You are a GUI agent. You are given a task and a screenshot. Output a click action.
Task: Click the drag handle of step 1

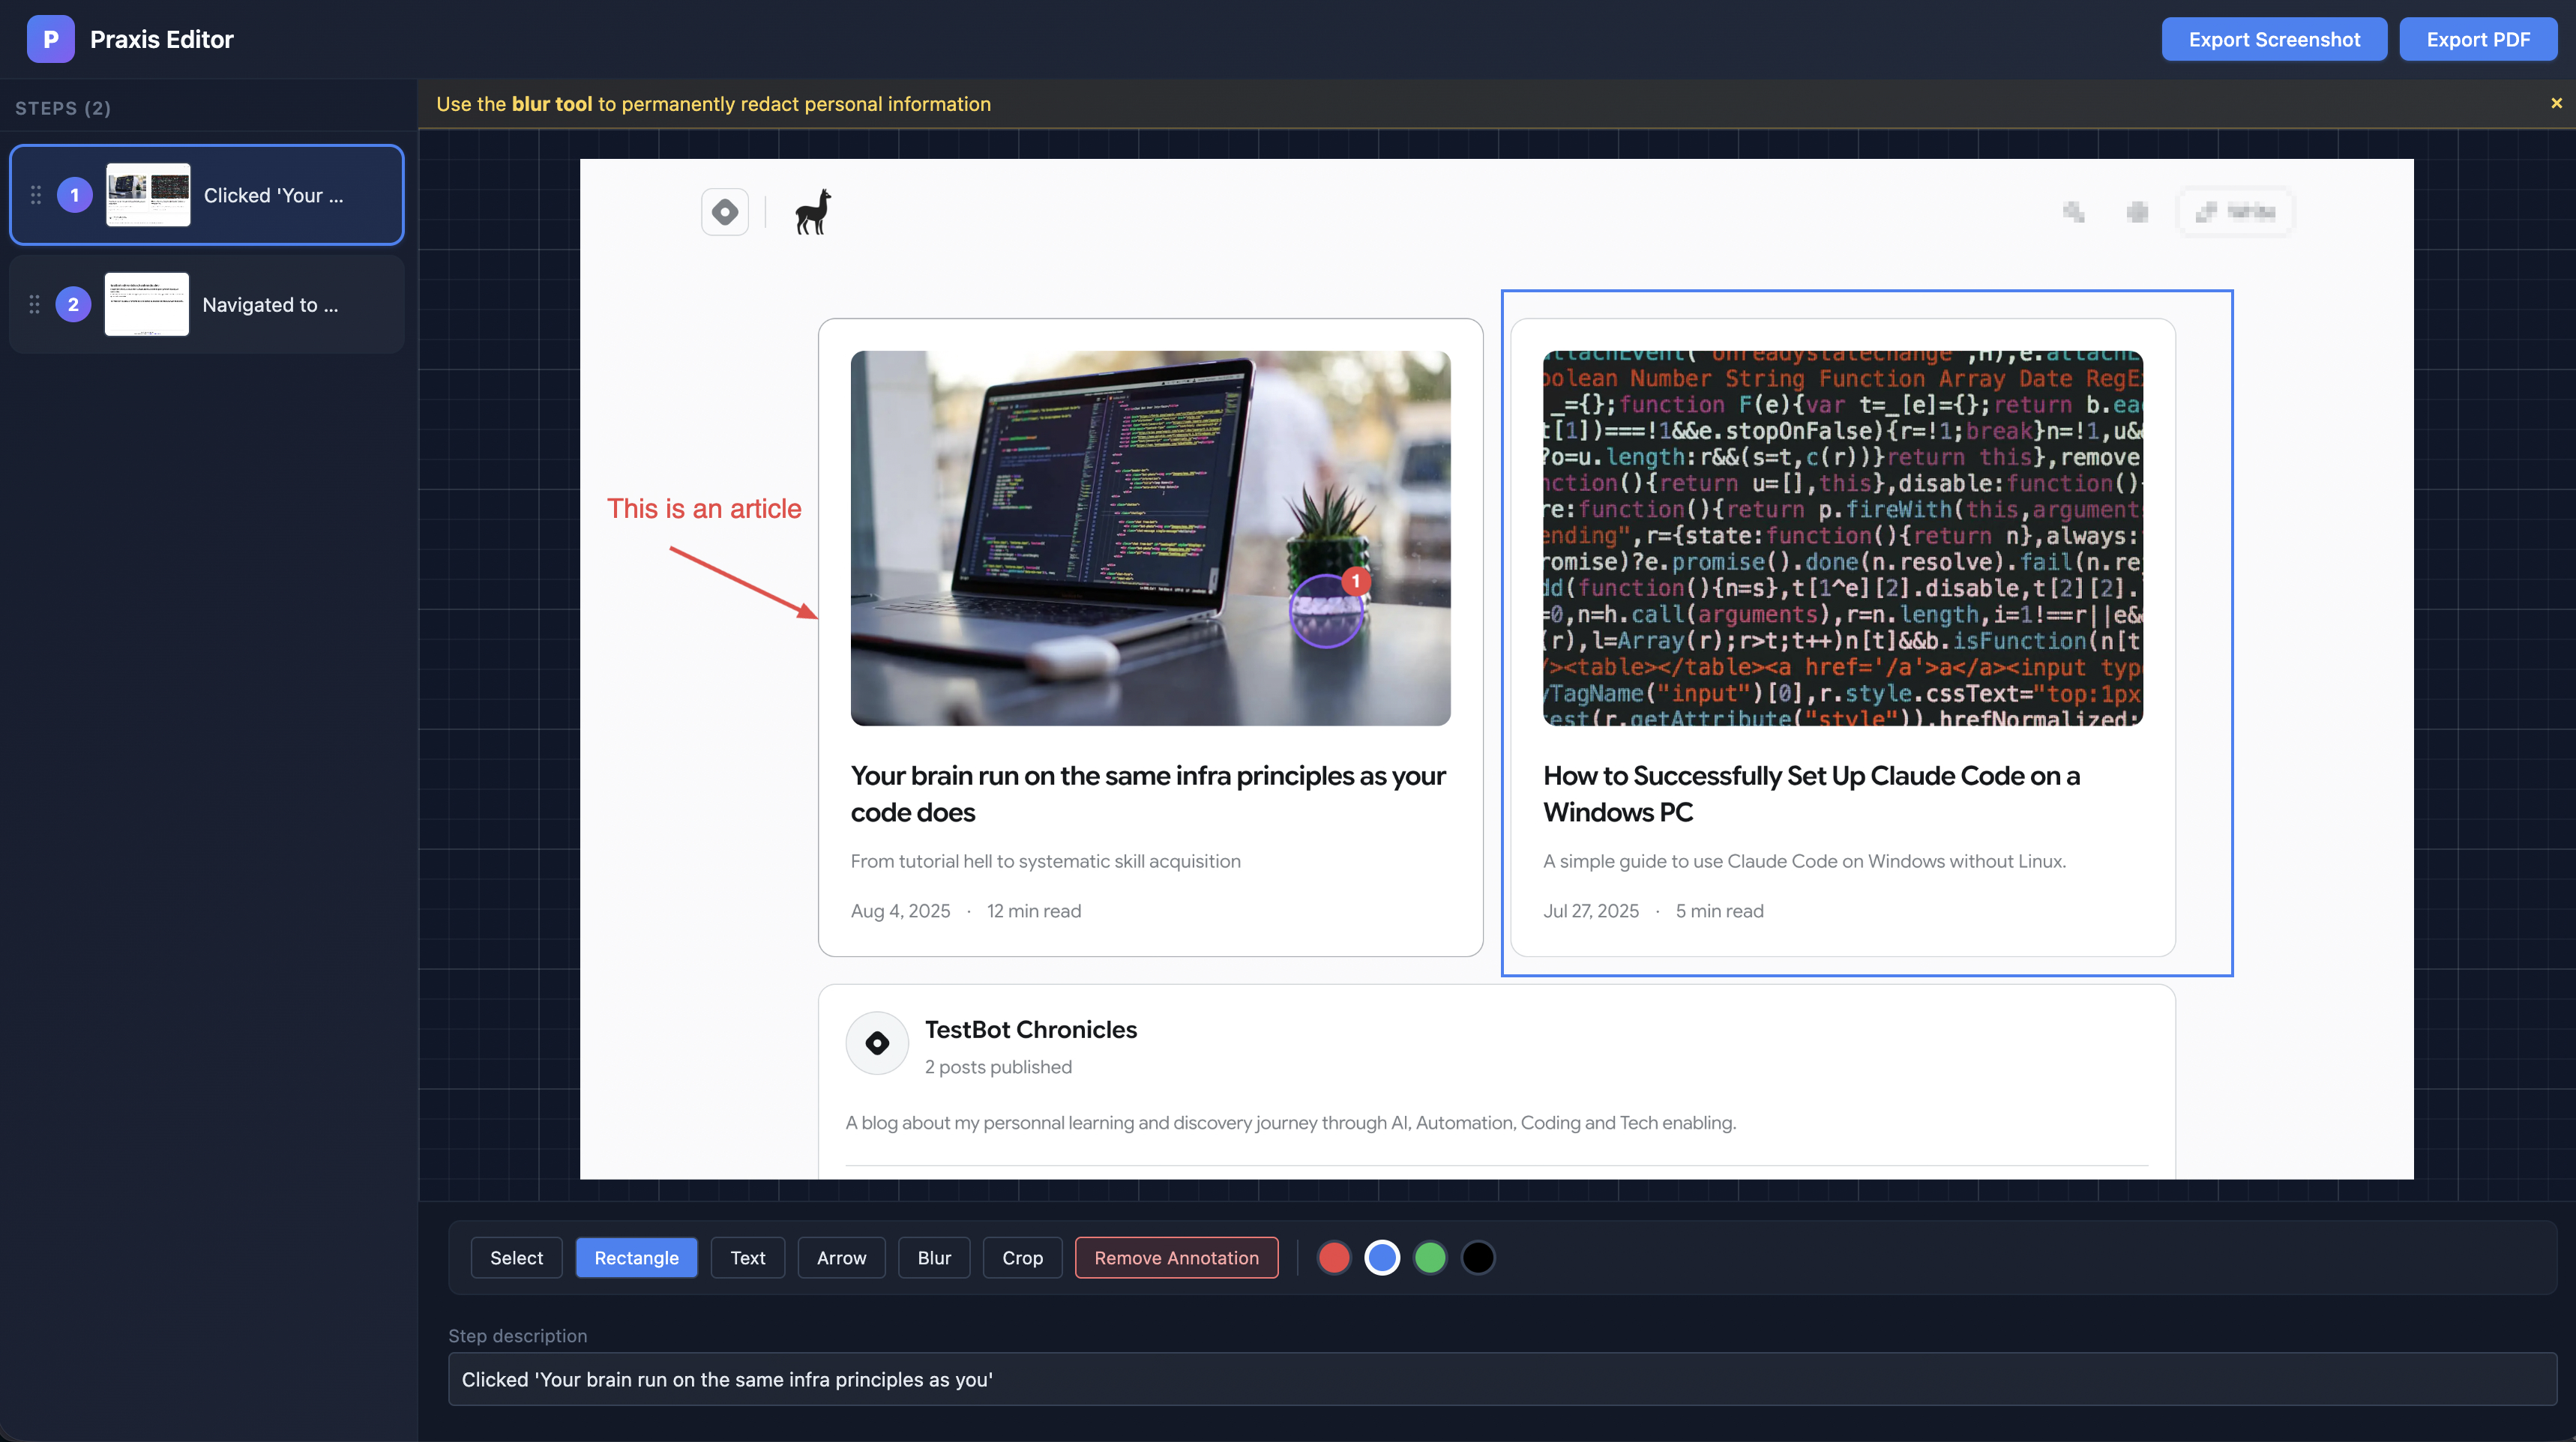[35, 195]
